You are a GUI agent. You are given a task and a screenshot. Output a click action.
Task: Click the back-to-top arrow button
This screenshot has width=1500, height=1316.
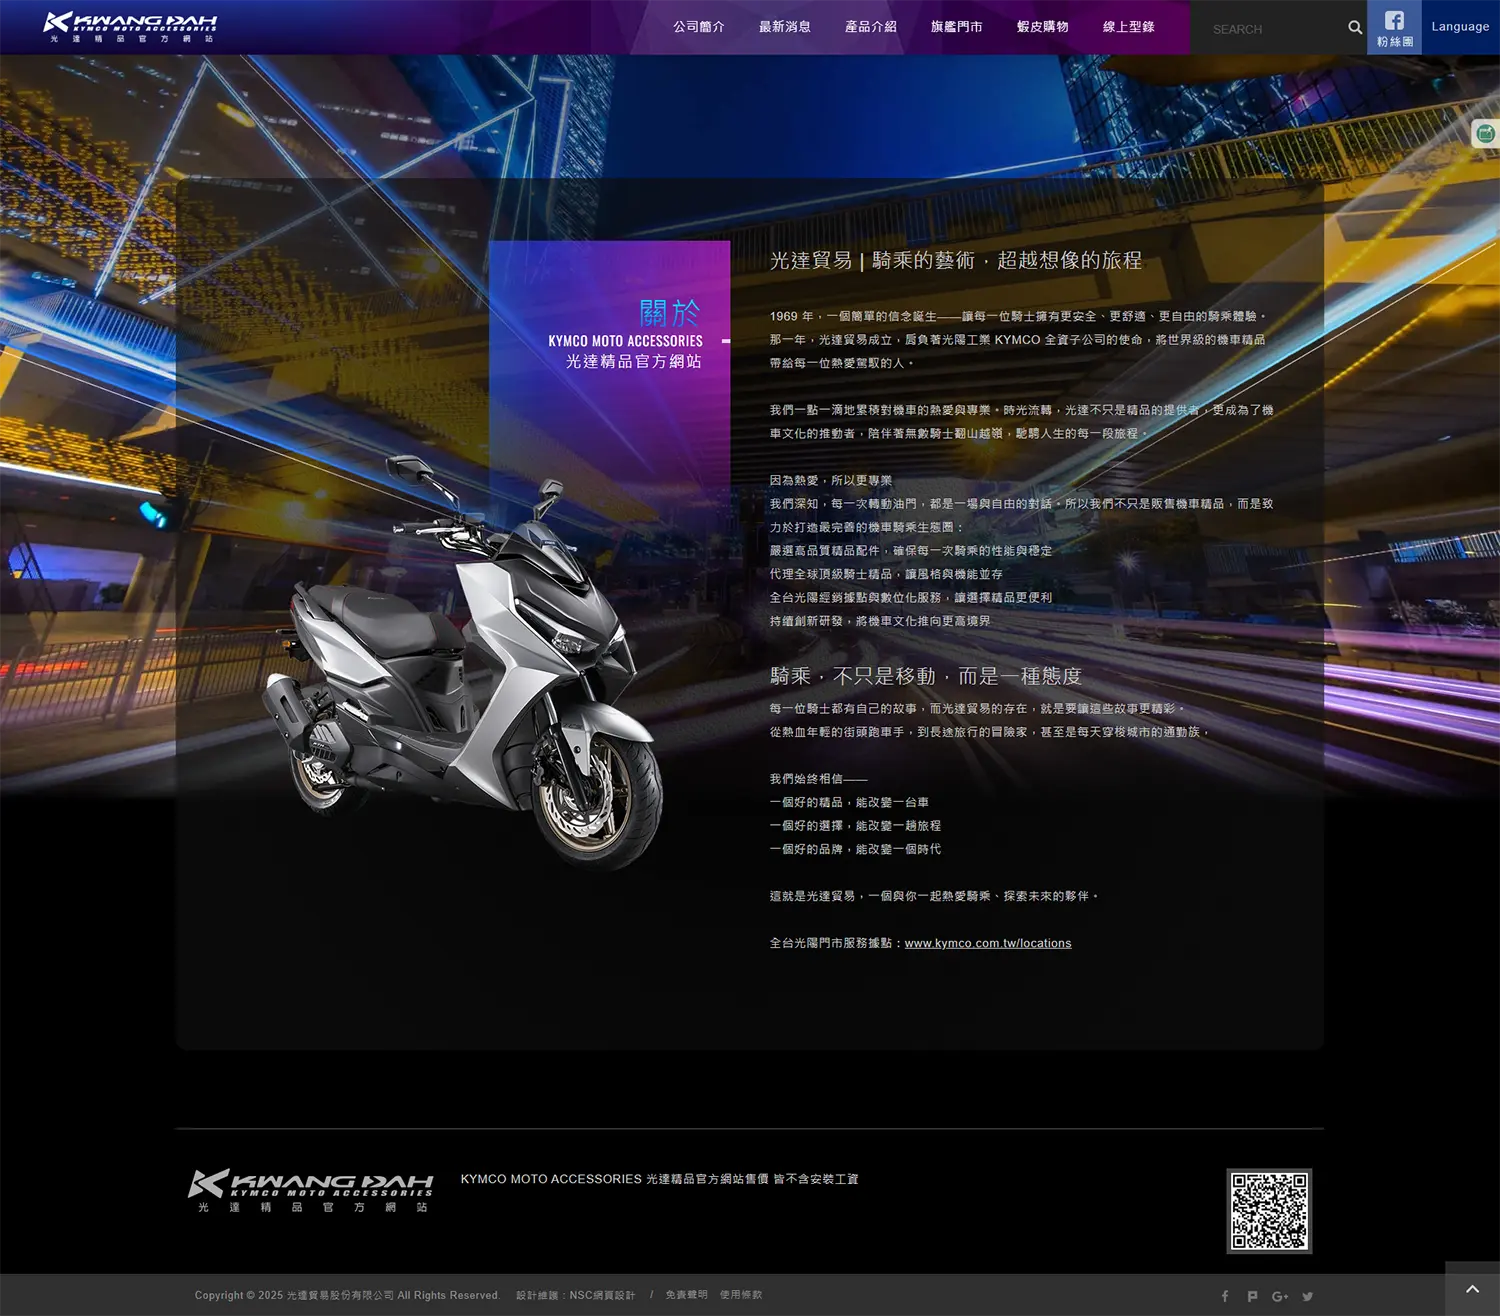point(1472,1289)
